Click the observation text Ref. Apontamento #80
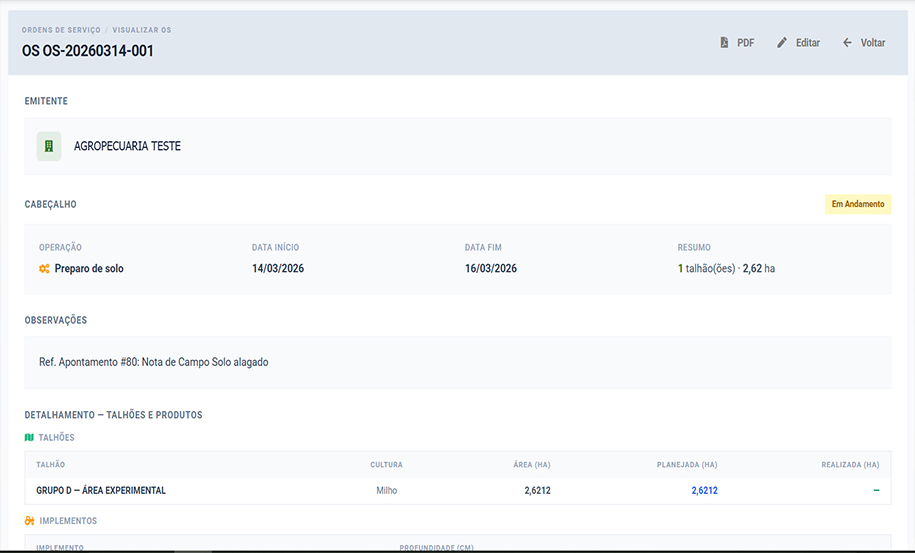This screenshot has height=553, width=915. point(153,362)
